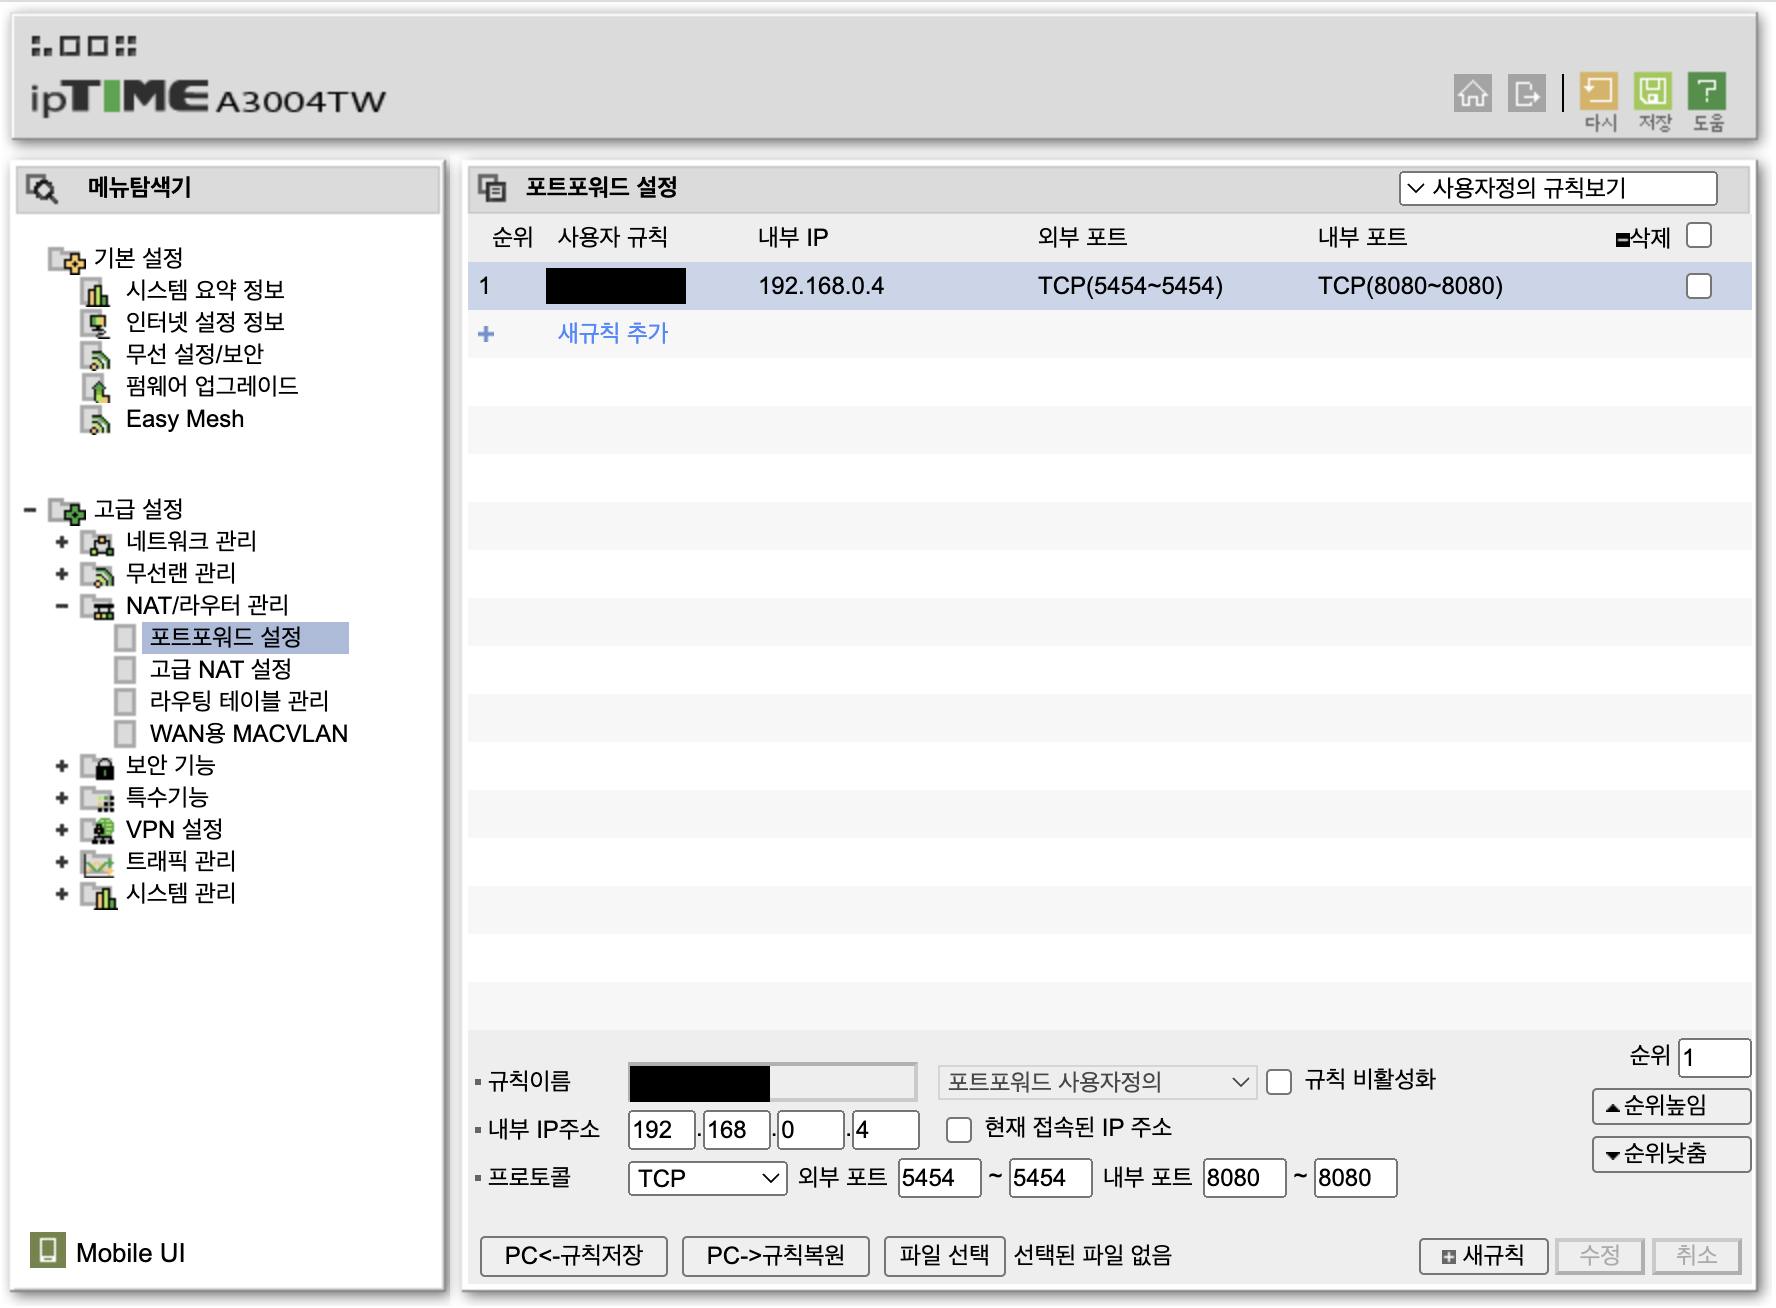The image size is (1776, 1308).
Task: Open the 사용자정의 규칙보기 dropdown
Action: point(1558,188)
